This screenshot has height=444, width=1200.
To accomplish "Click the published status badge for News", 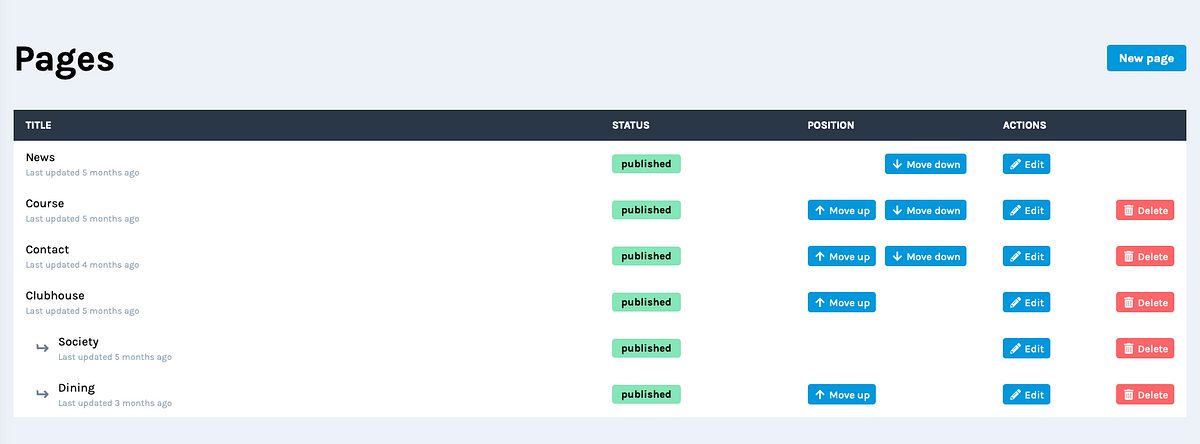I will pos(646,164).
